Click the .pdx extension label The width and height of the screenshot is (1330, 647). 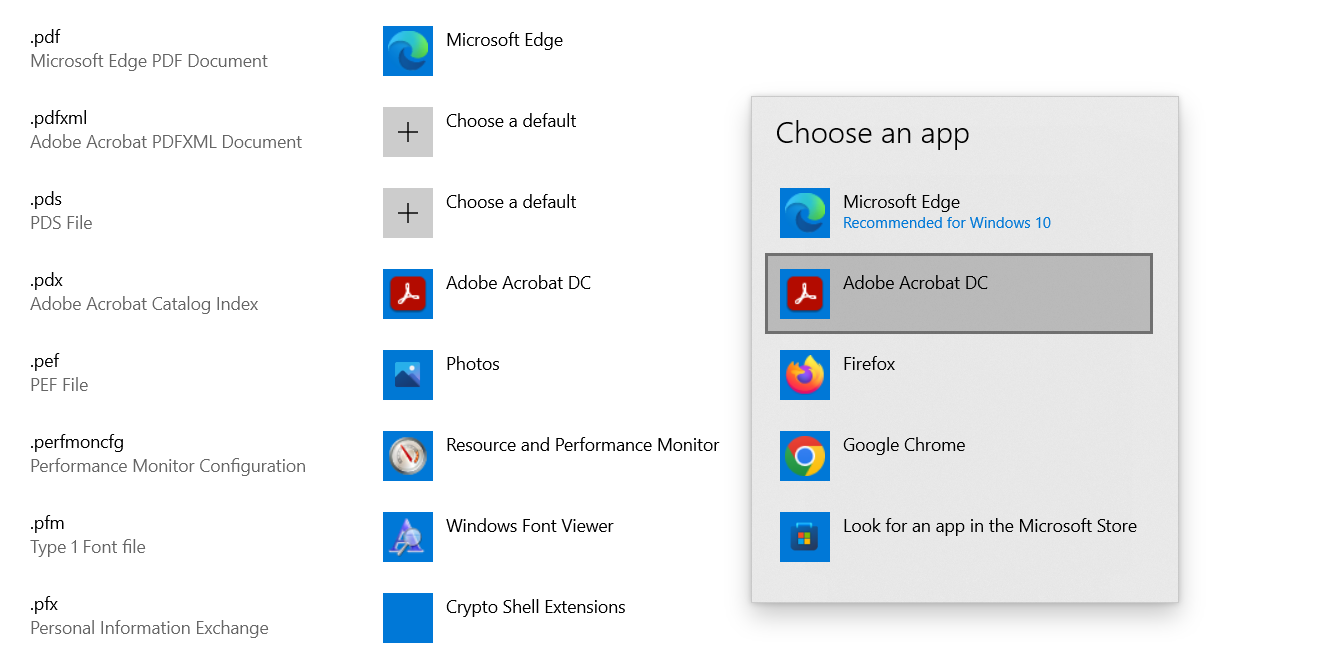(46, 281)
